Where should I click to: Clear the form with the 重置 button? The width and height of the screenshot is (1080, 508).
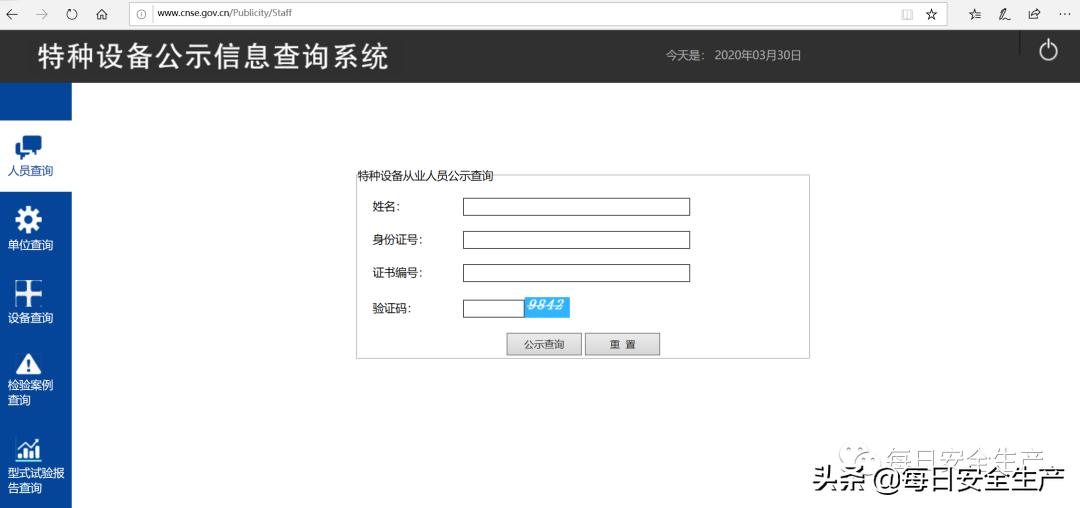[x=623, y=344]
